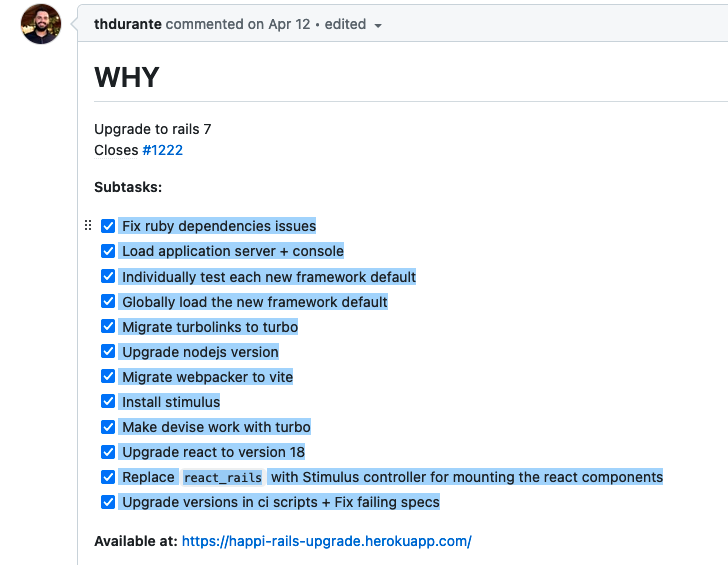Toggle the Upgrade nodejs version checkbox

pyautogui.click(x=108, y=352)
